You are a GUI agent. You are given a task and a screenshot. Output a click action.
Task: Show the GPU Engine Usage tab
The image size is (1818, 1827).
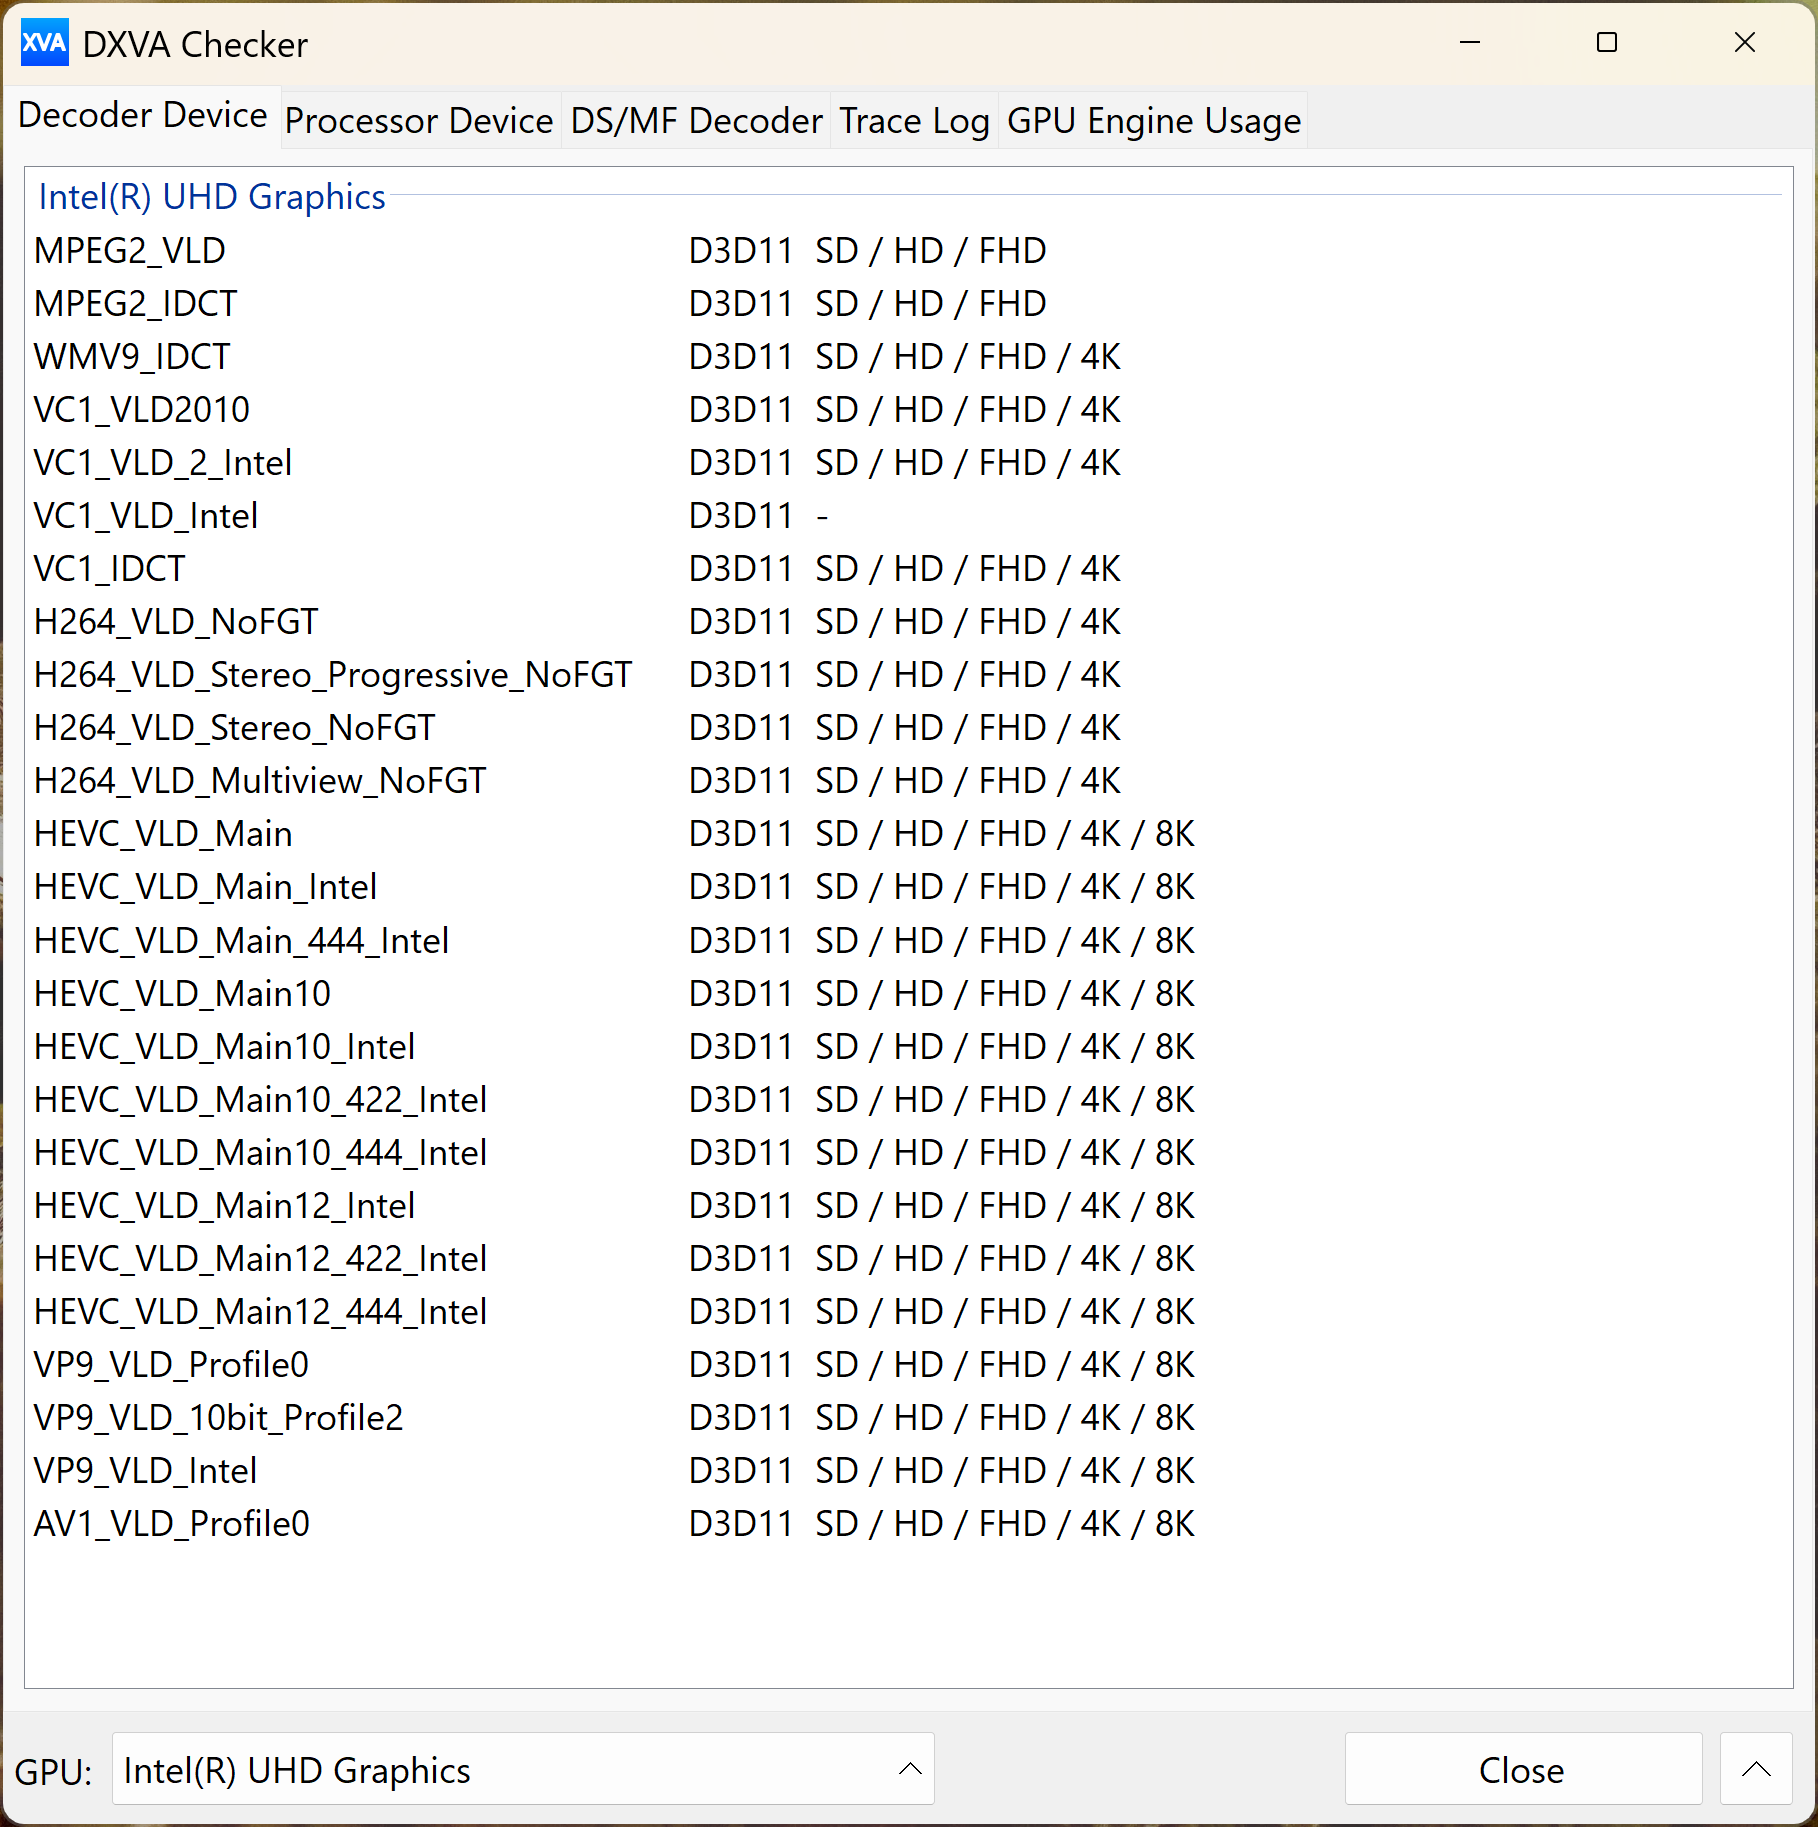[1153, 120]
